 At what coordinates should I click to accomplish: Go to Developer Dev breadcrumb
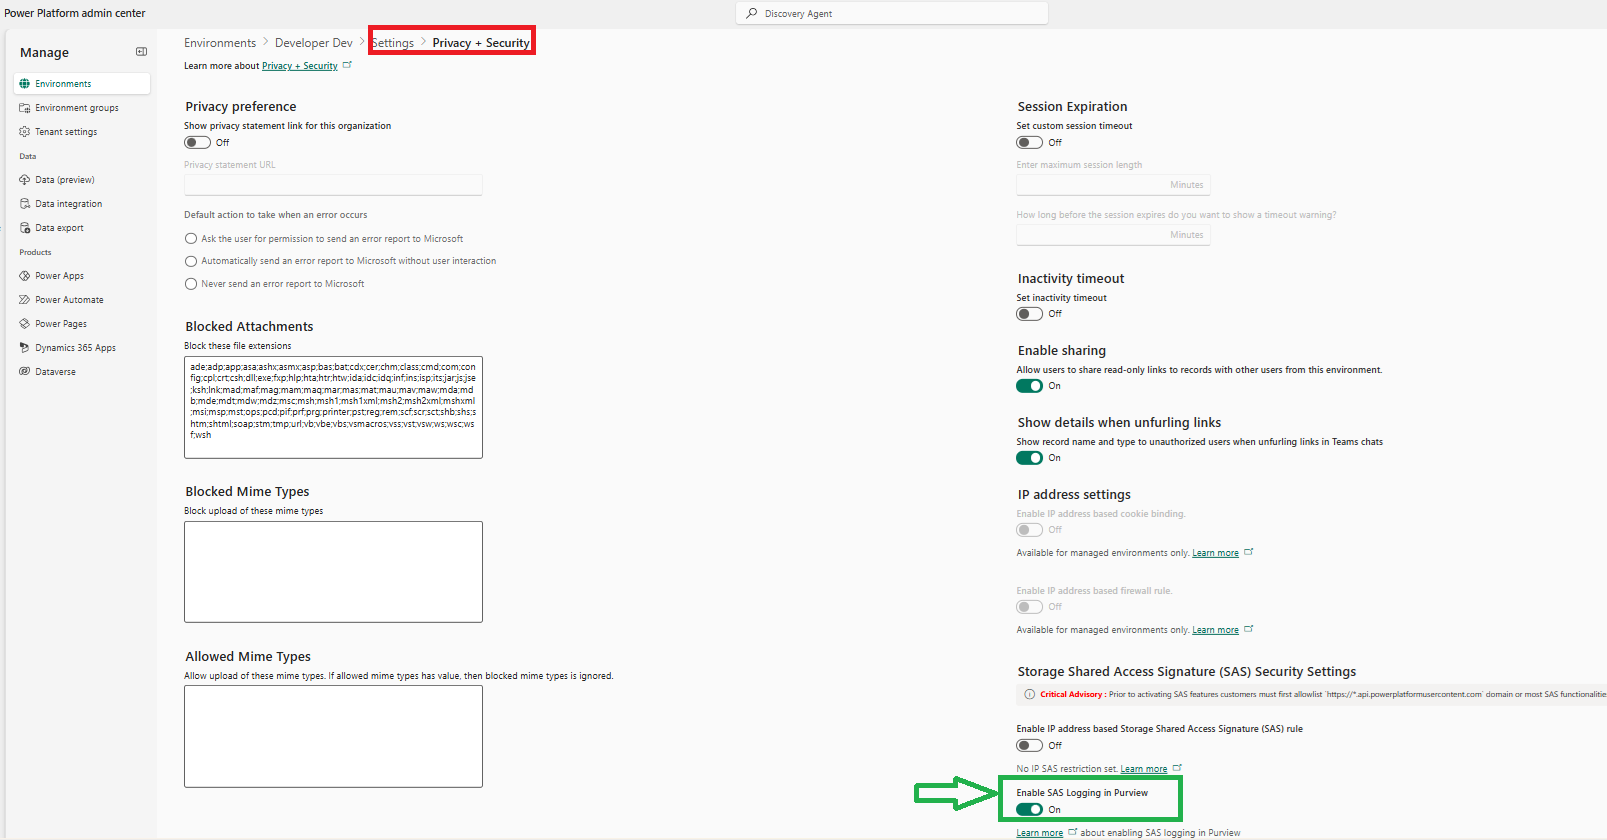[313, 43]
